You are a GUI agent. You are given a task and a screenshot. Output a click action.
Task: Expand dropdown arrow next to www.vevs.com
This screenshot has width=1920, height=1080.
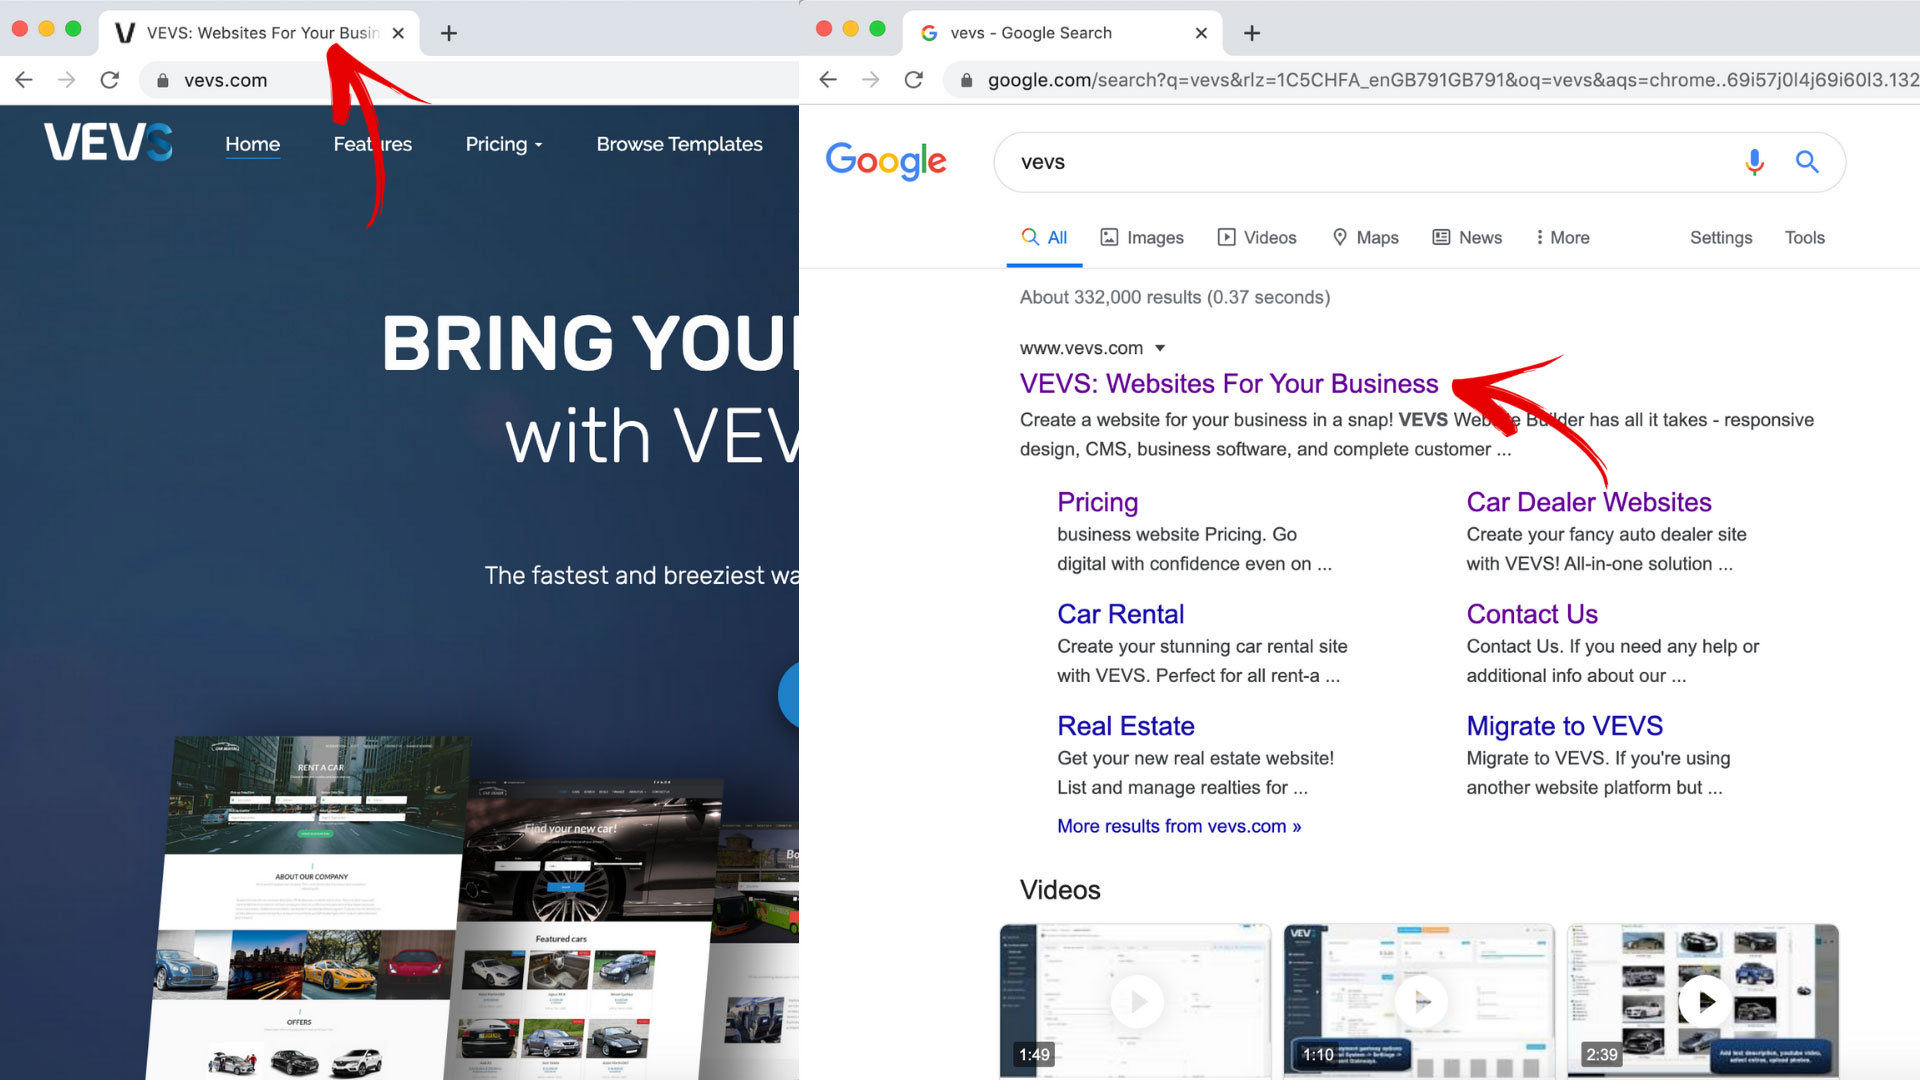click(x=1160, y=348)
